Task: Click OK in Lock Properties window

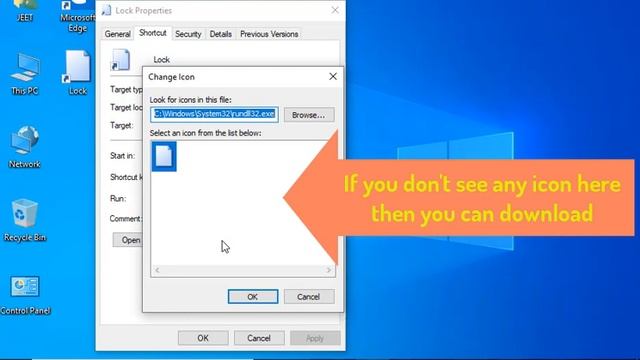Action: (x=203, y=338)
